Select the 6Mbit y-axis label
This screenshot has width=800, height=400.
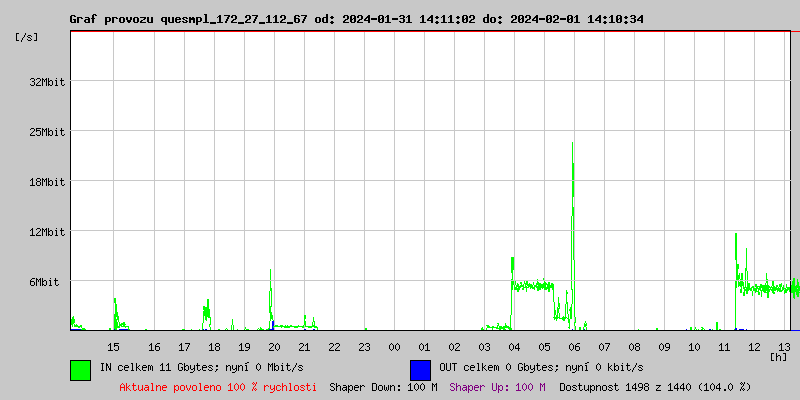(44, 282)
